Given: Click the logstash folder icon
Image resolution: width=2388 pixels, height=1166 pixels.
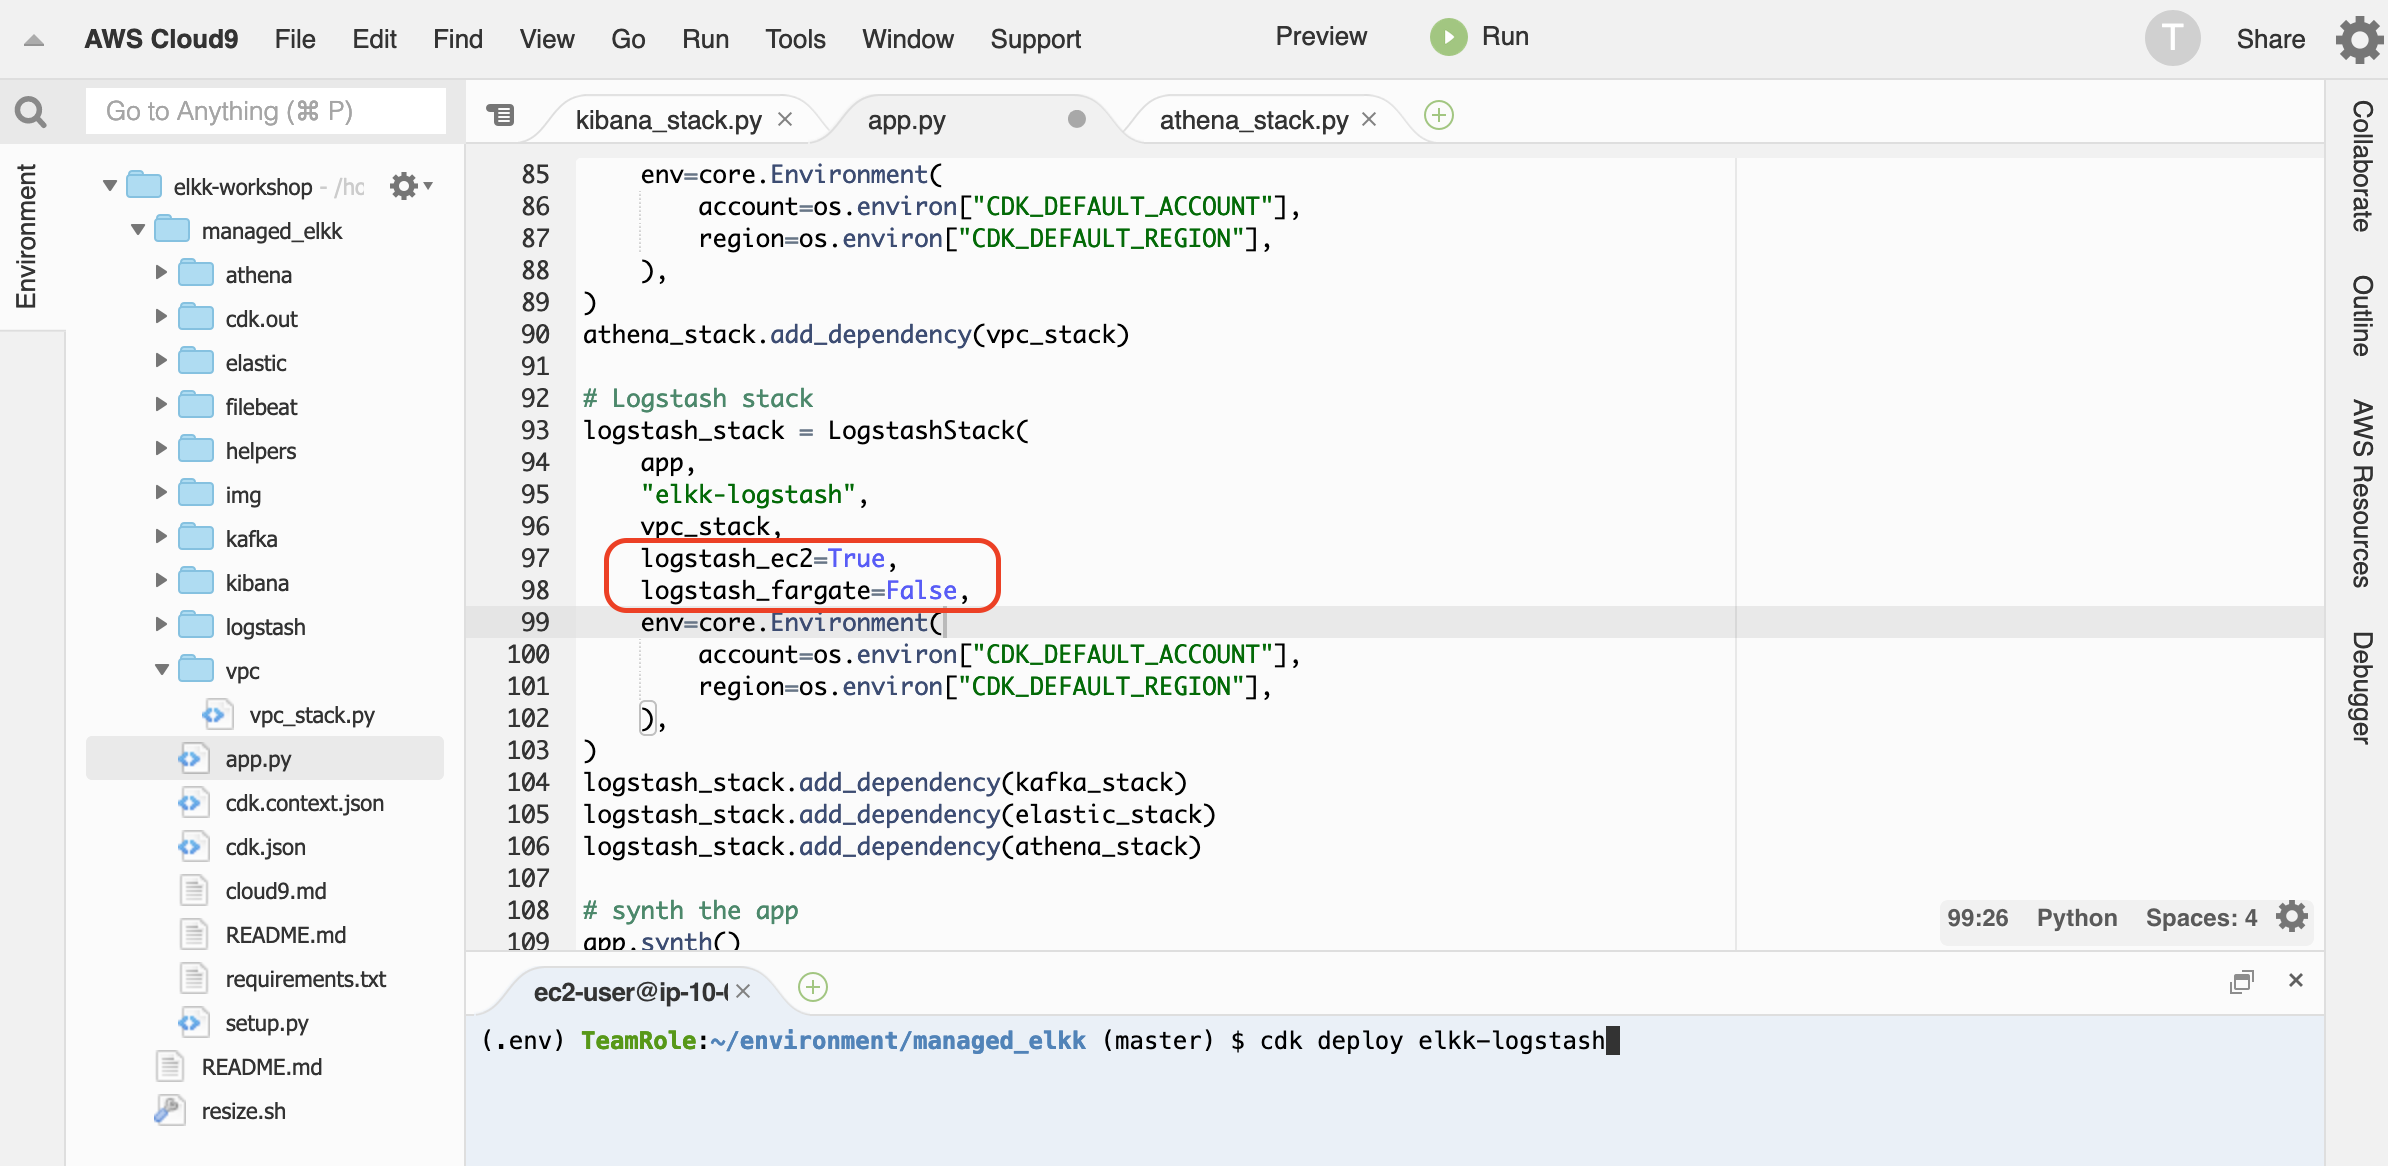Looking at the screenshot, I should tap(196, 626).
